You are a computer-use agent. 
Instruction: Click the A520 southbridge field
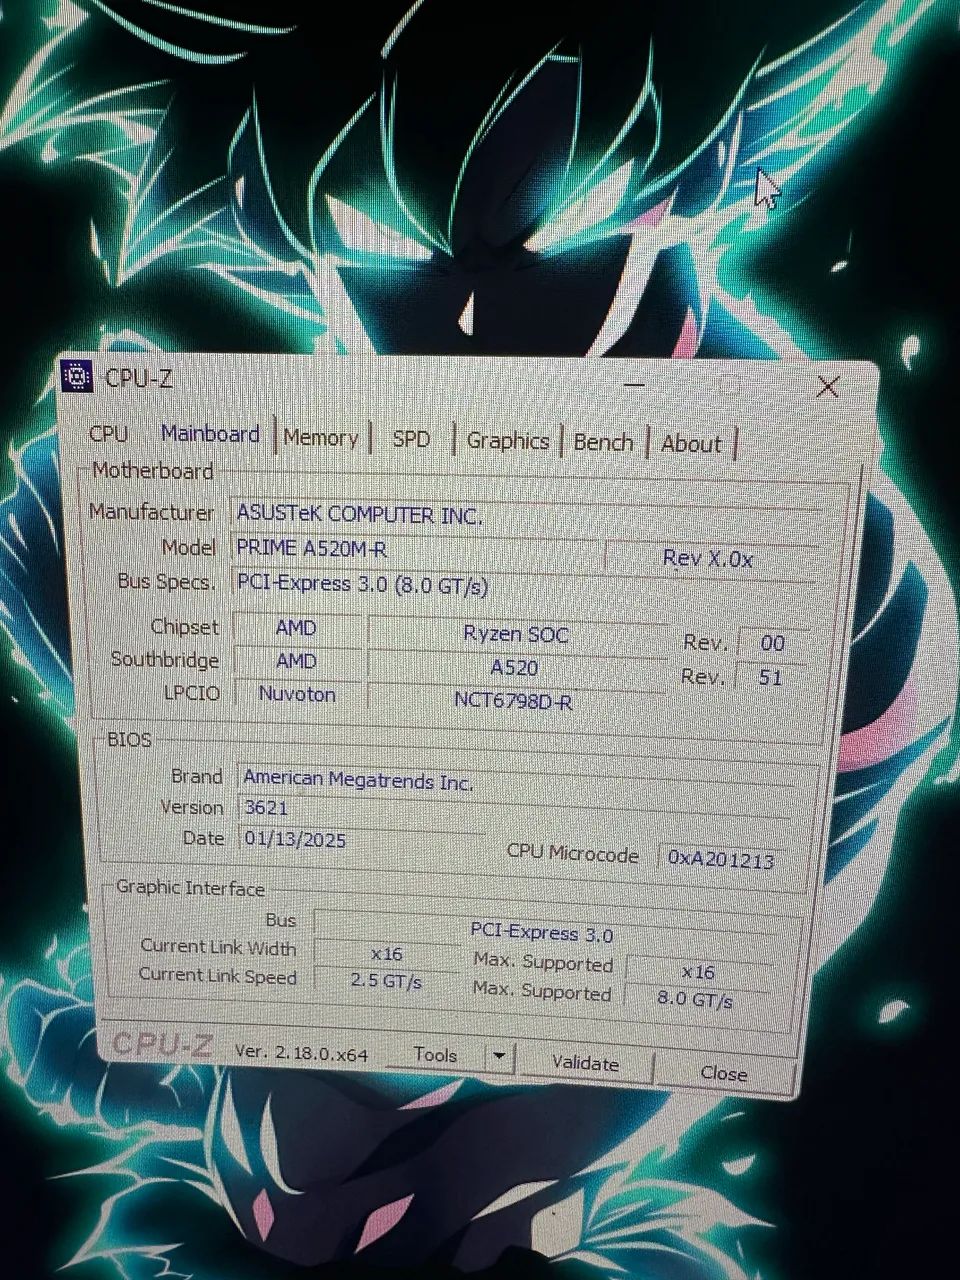tap(515, 668)
